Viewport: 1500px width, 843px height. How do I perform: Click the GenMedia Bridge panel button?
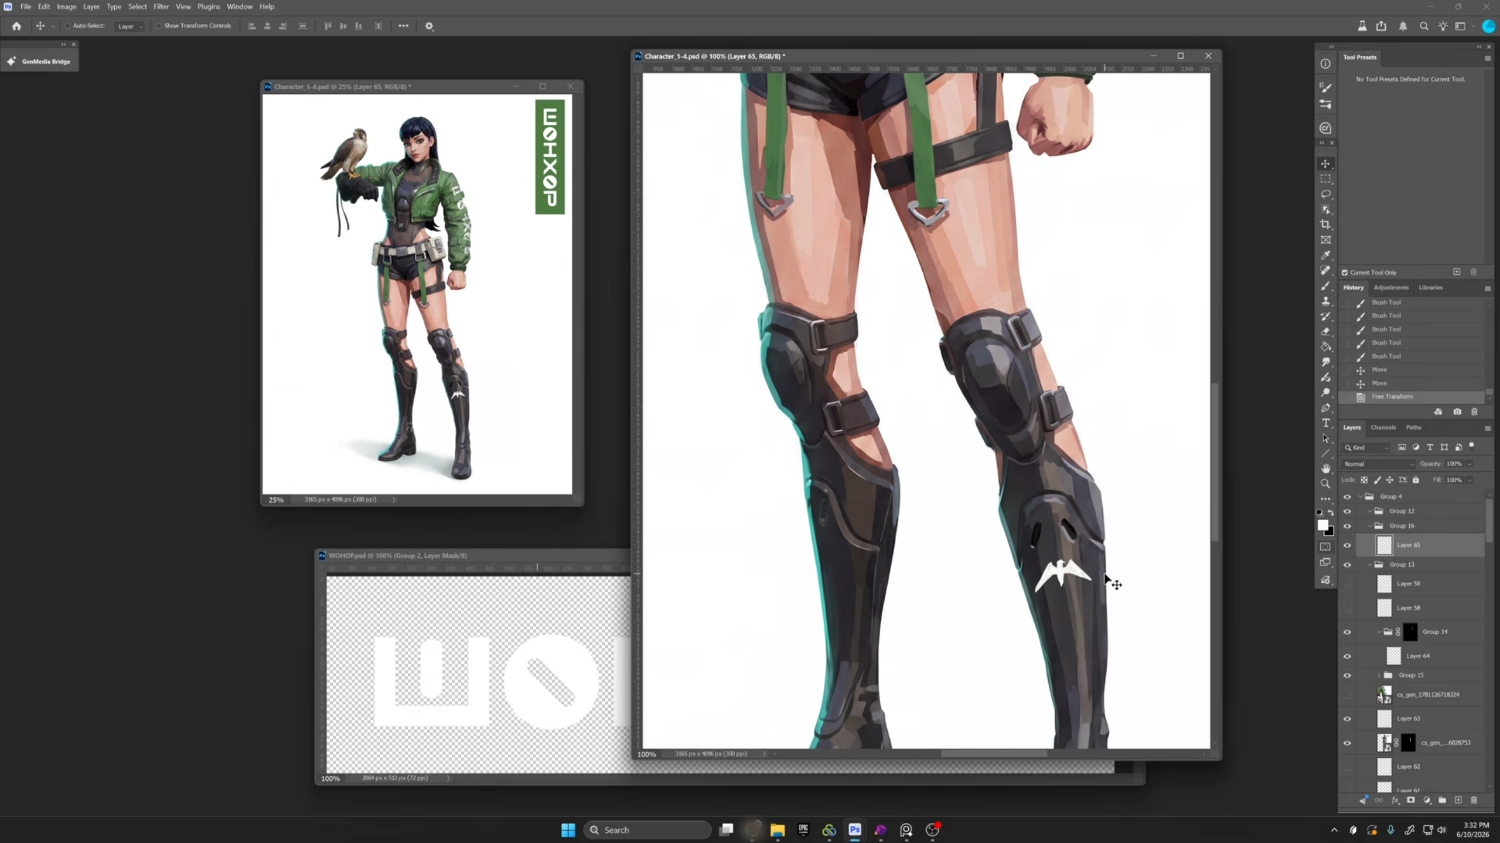click(39, 62)
